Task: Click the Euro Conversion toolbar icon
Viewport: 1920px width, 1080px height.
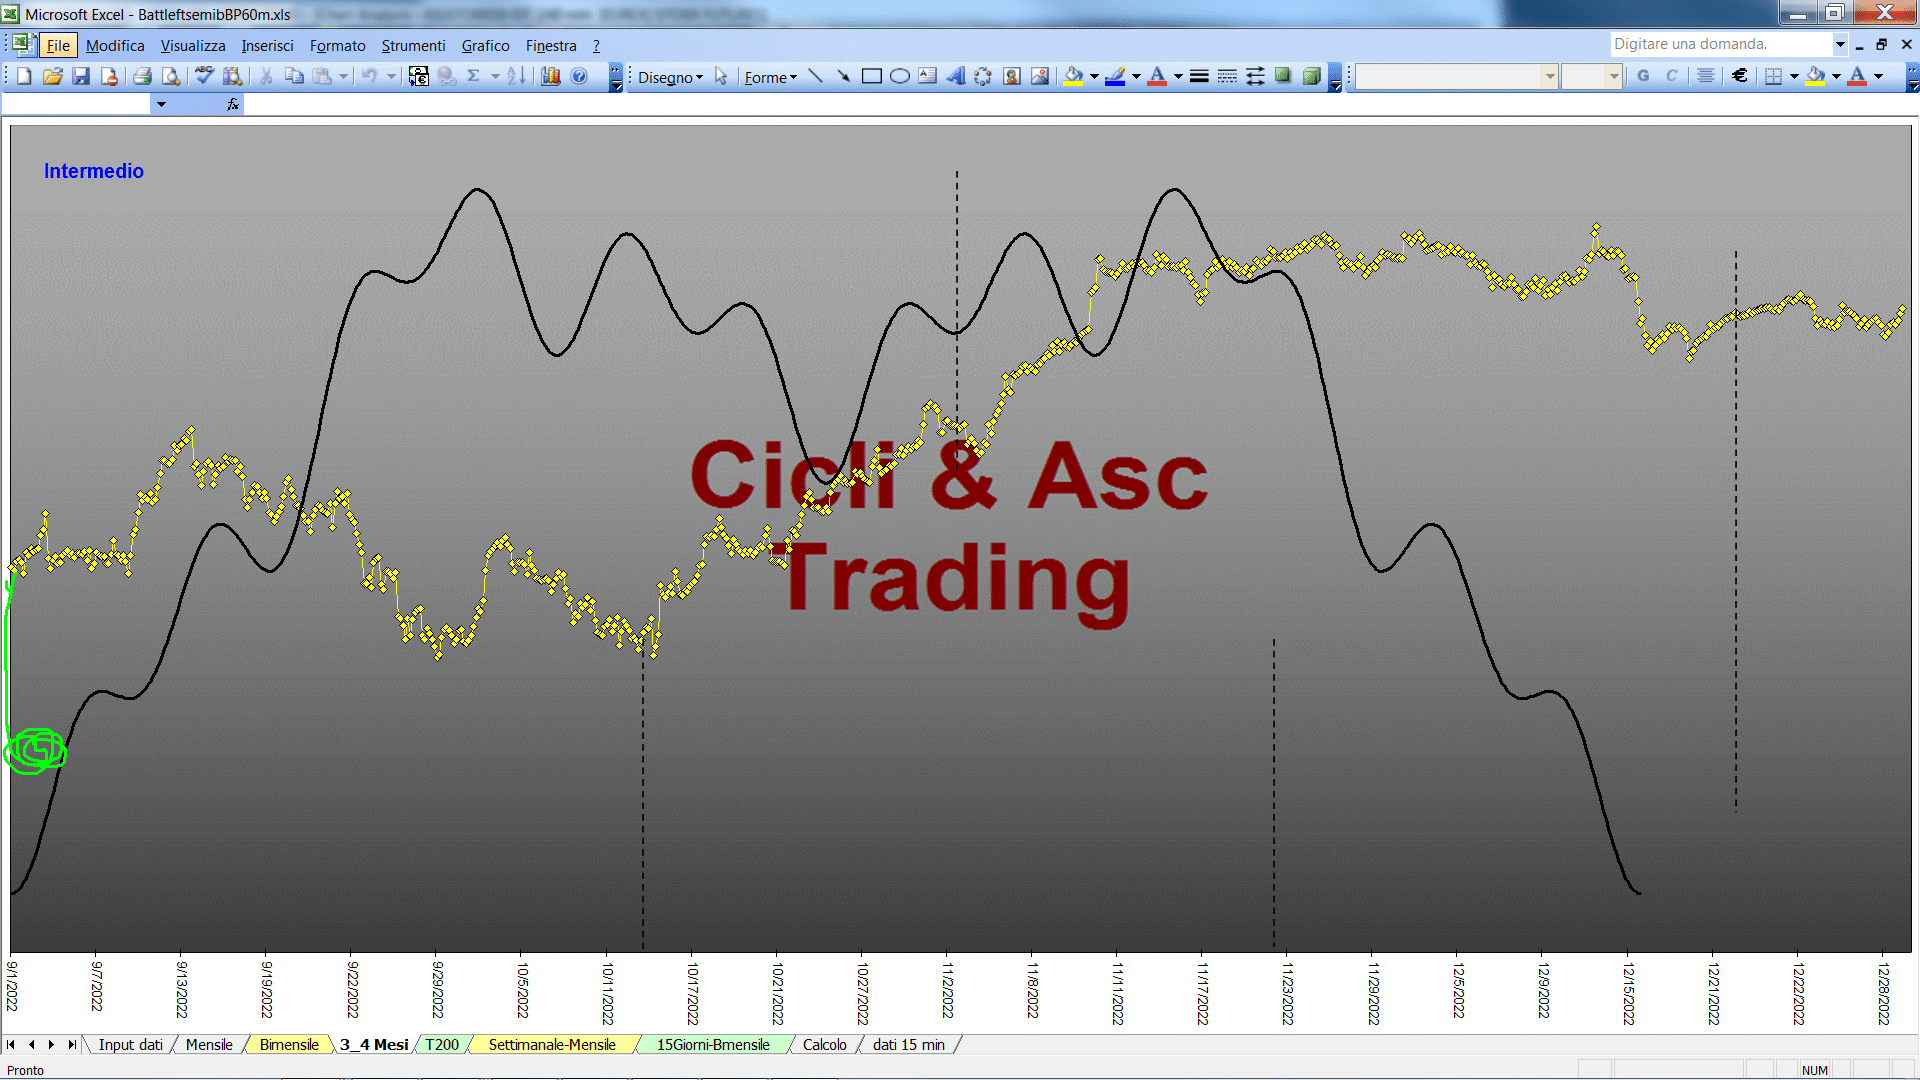Action: [x=419, y=76]
